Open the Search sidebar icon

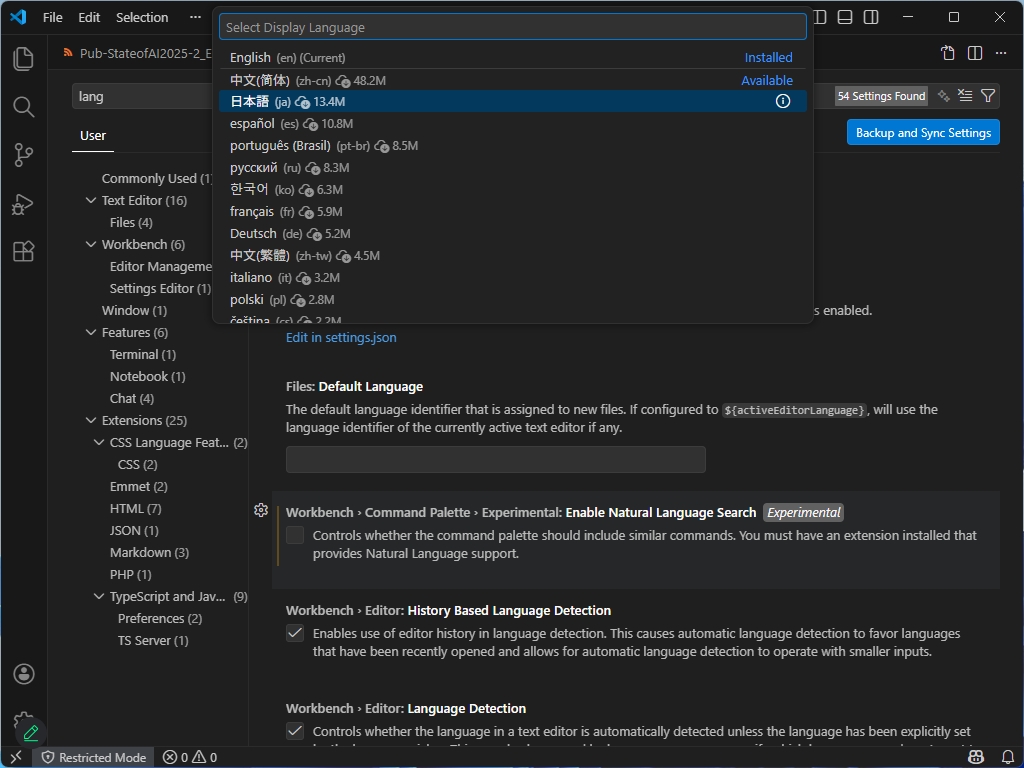tap(22, 106)
